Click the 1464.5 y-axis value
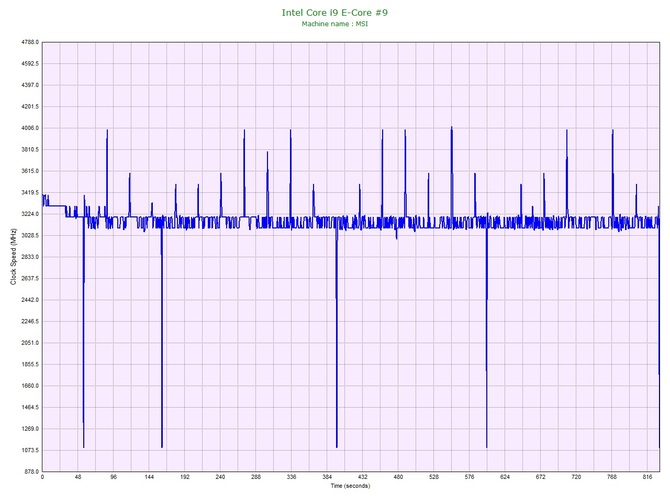The width and height of the screenshot is (670, 503). point(30,407)
